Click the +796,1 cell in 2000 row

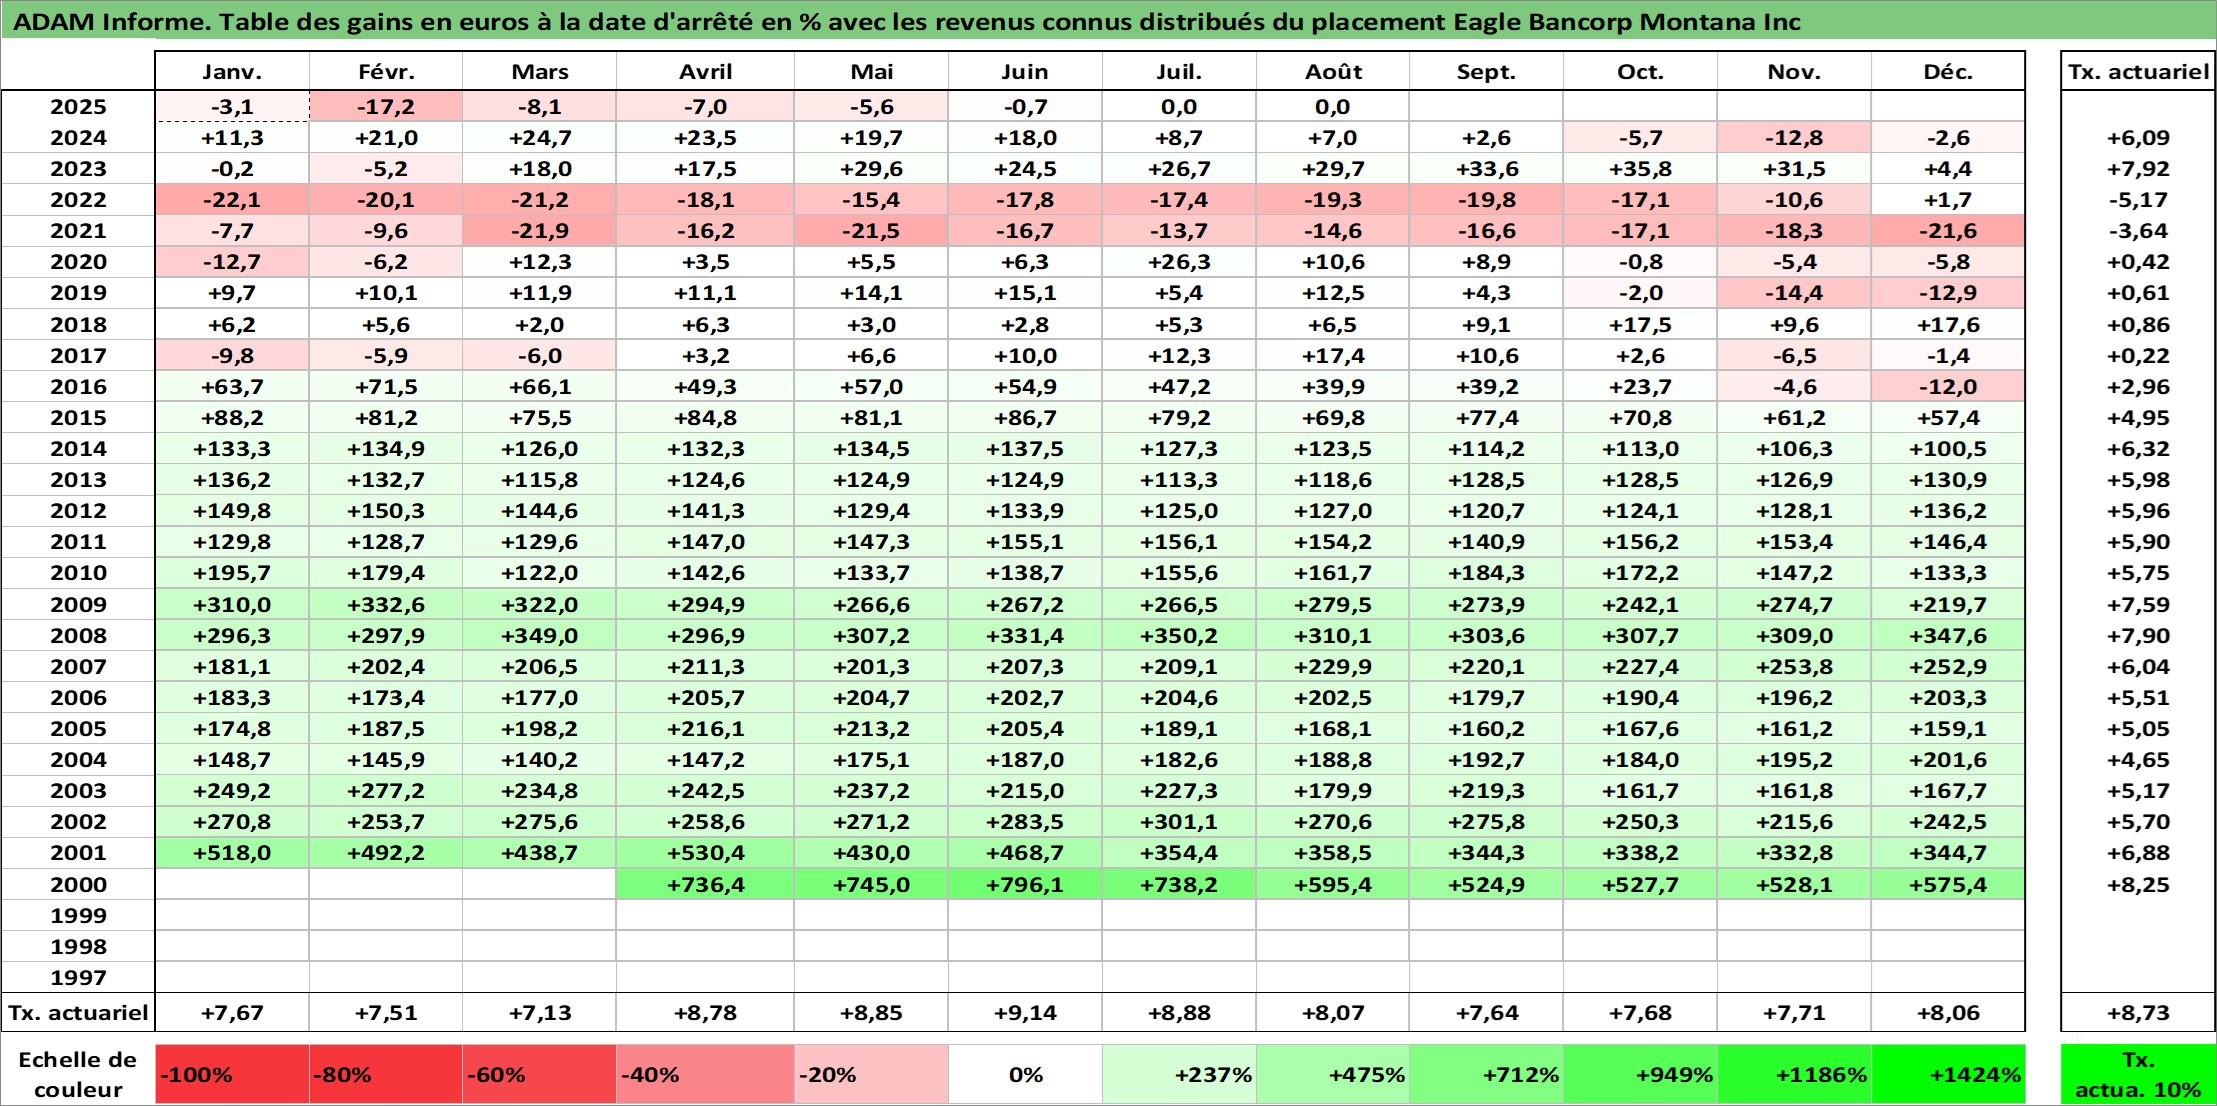pyautogui.click(x=1025, y=885)
